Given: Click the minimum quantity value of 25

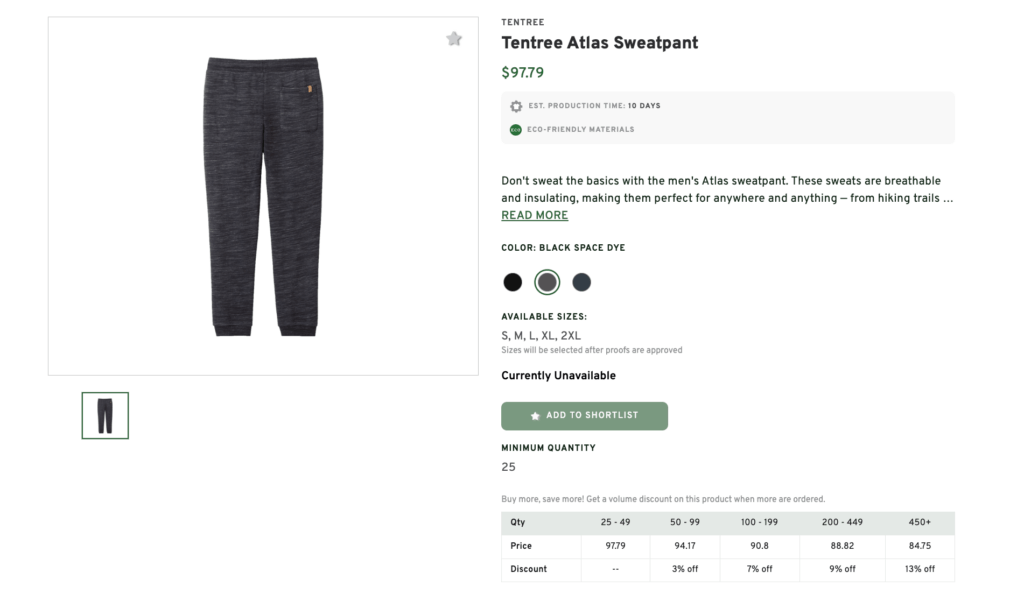Looking at the screenshot, I should (509, 466).
